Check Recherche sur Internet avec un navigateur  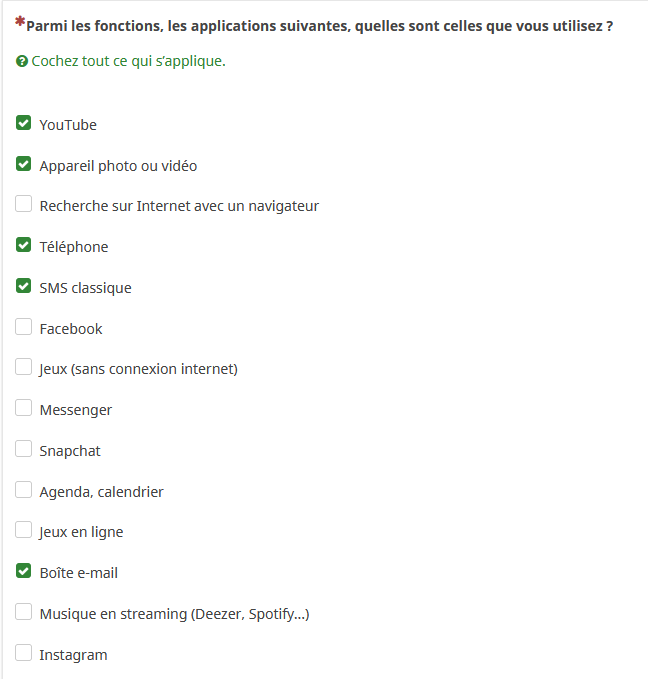[x=24, y=205]
